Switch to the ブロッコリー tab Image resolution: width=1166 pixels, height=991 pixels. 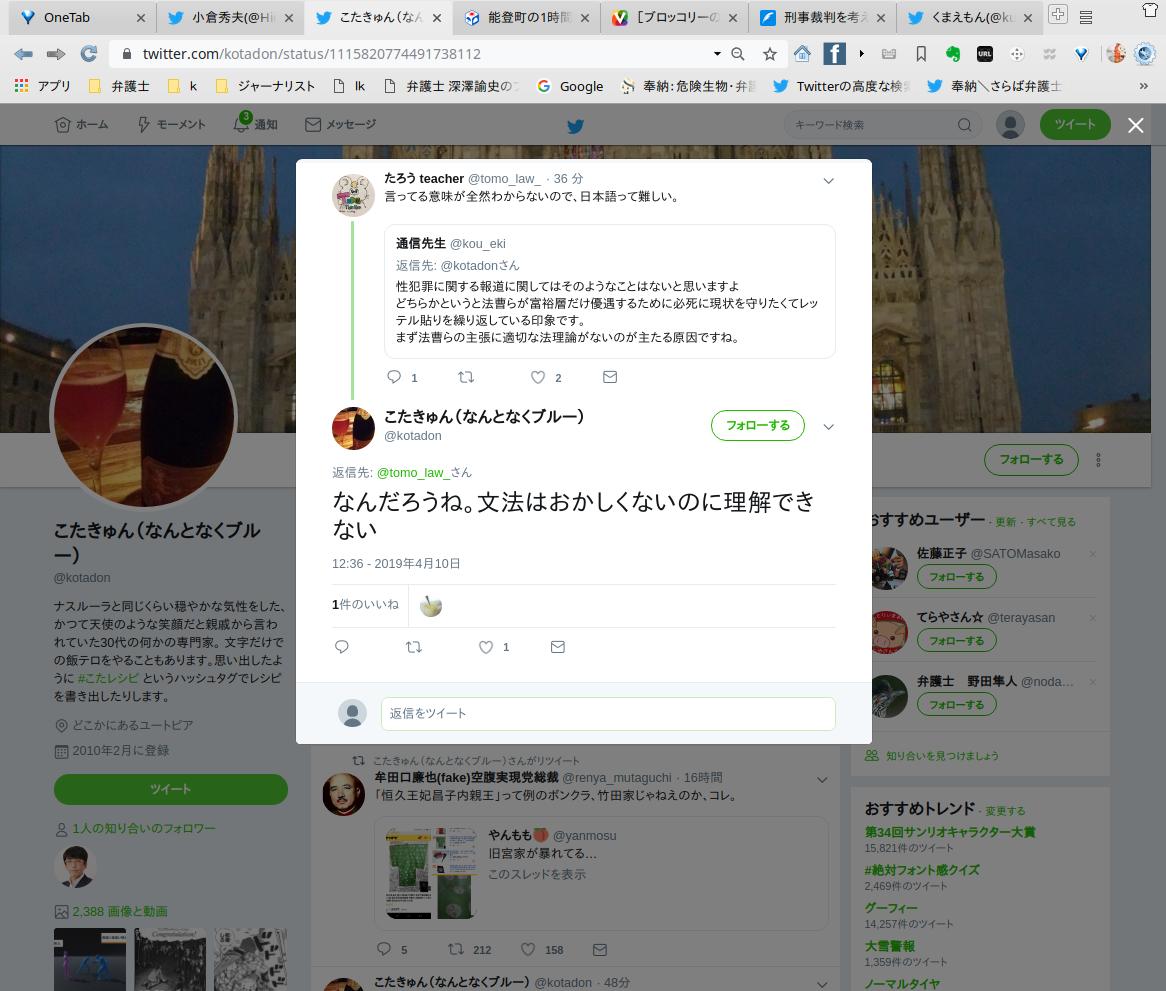(674, 17)
